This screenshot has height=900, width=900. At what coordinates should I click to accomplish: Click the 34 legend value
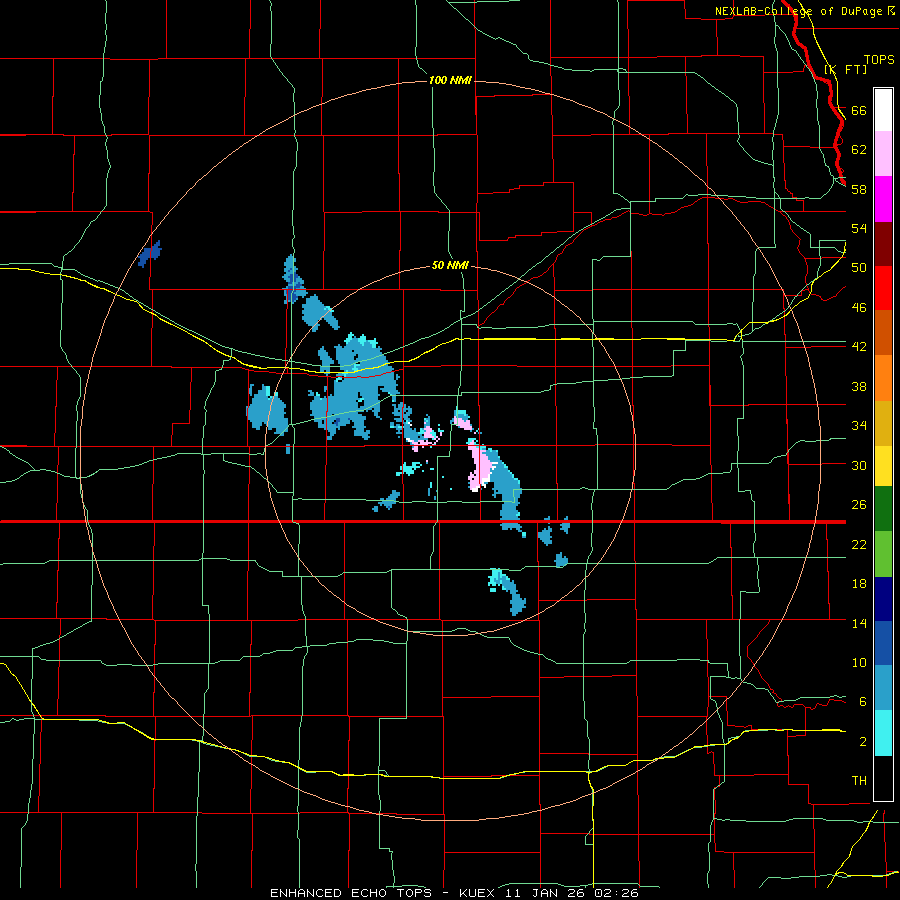(x=859, y=426)
